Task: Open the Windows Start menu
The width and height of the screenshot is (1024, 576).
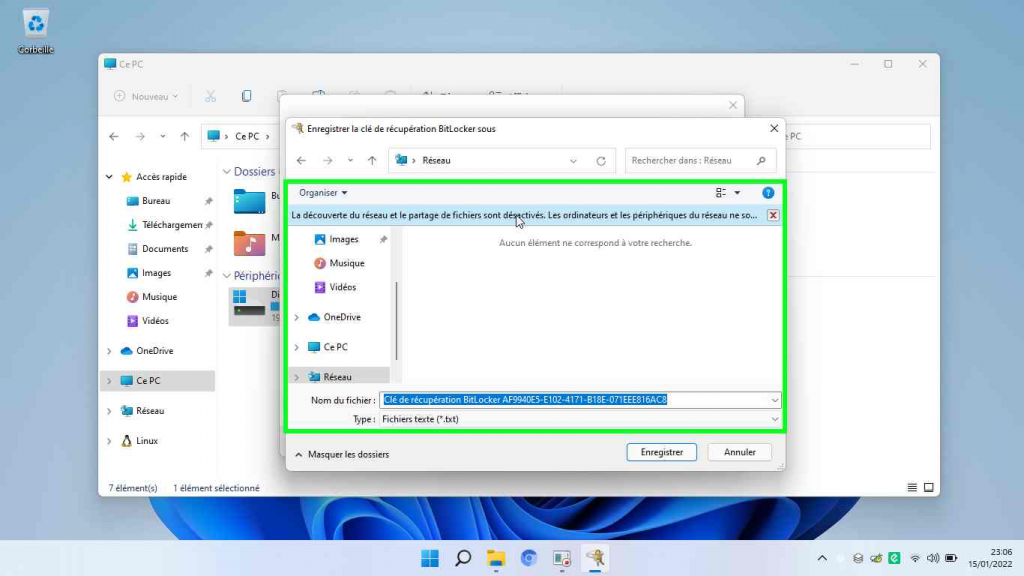Action: pos(429,558)
